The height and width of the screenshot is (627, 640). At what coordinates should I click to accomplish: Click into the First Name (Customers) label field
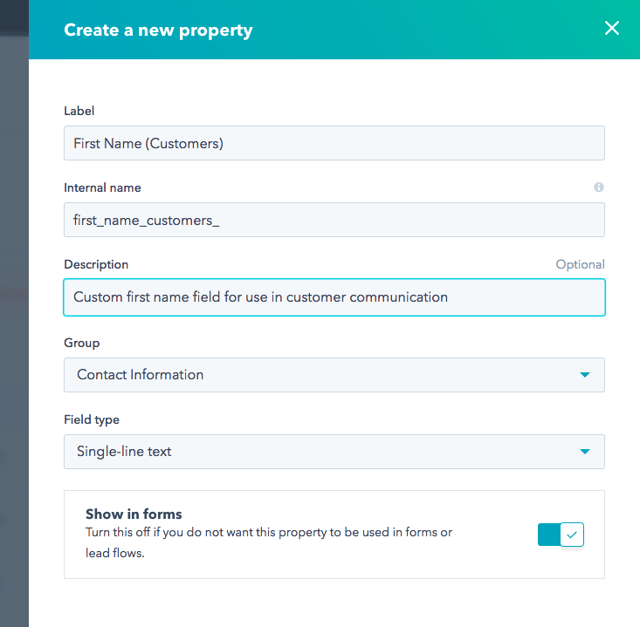[x=334, y=143]
